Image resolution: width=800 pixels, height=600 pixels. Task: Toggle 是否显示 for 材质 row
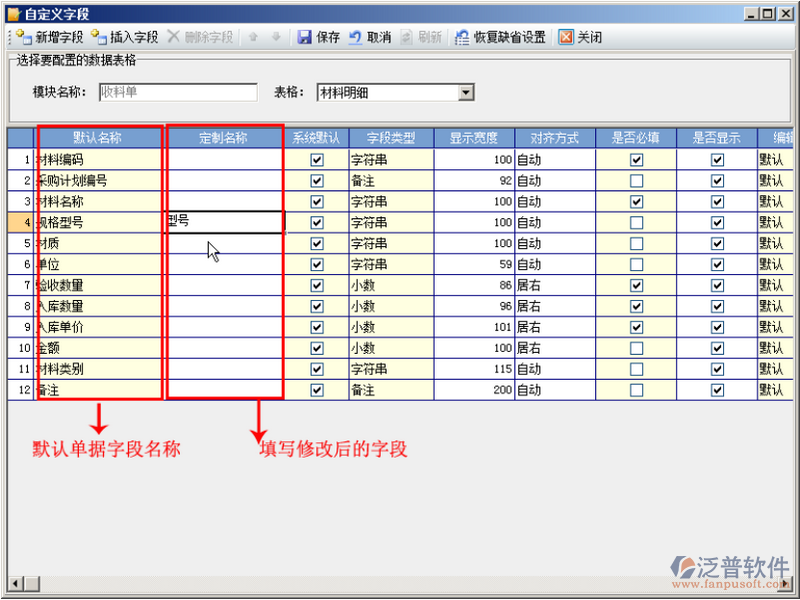pos(717,244)
